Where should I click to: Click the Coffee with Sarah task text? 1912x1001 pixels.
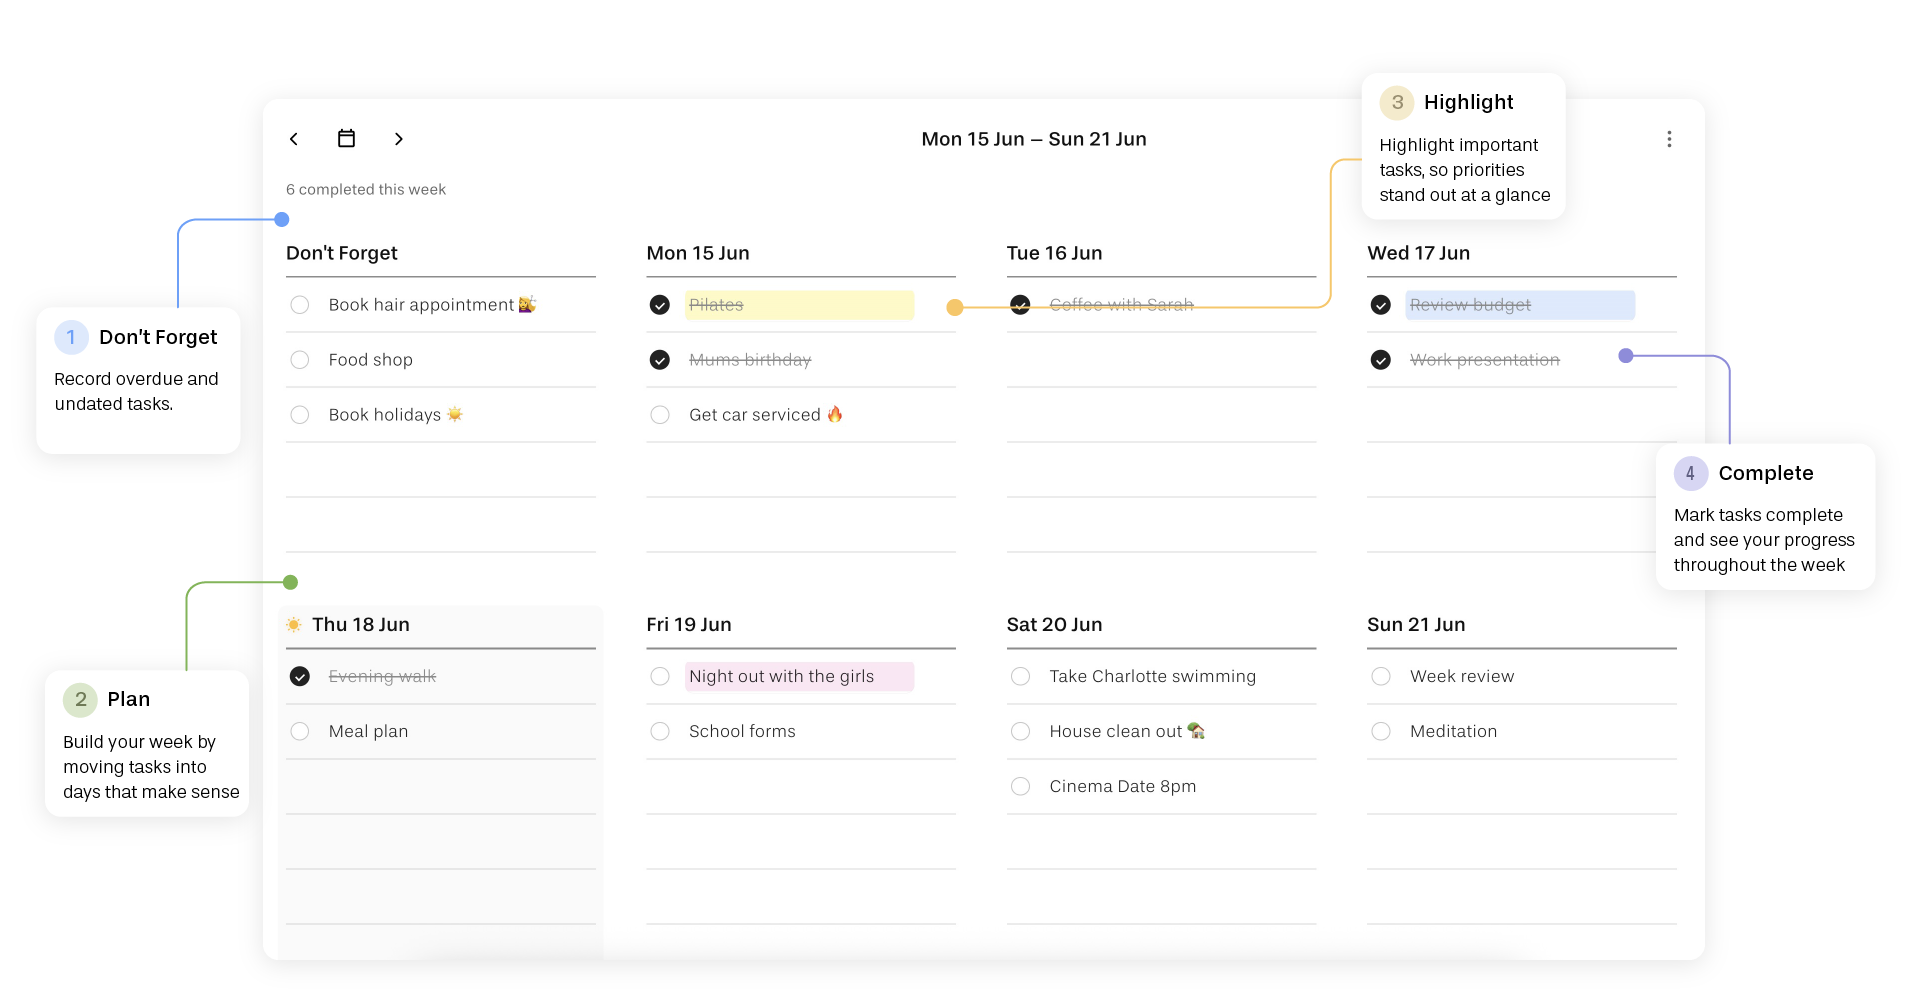[x=1122, y=305]
